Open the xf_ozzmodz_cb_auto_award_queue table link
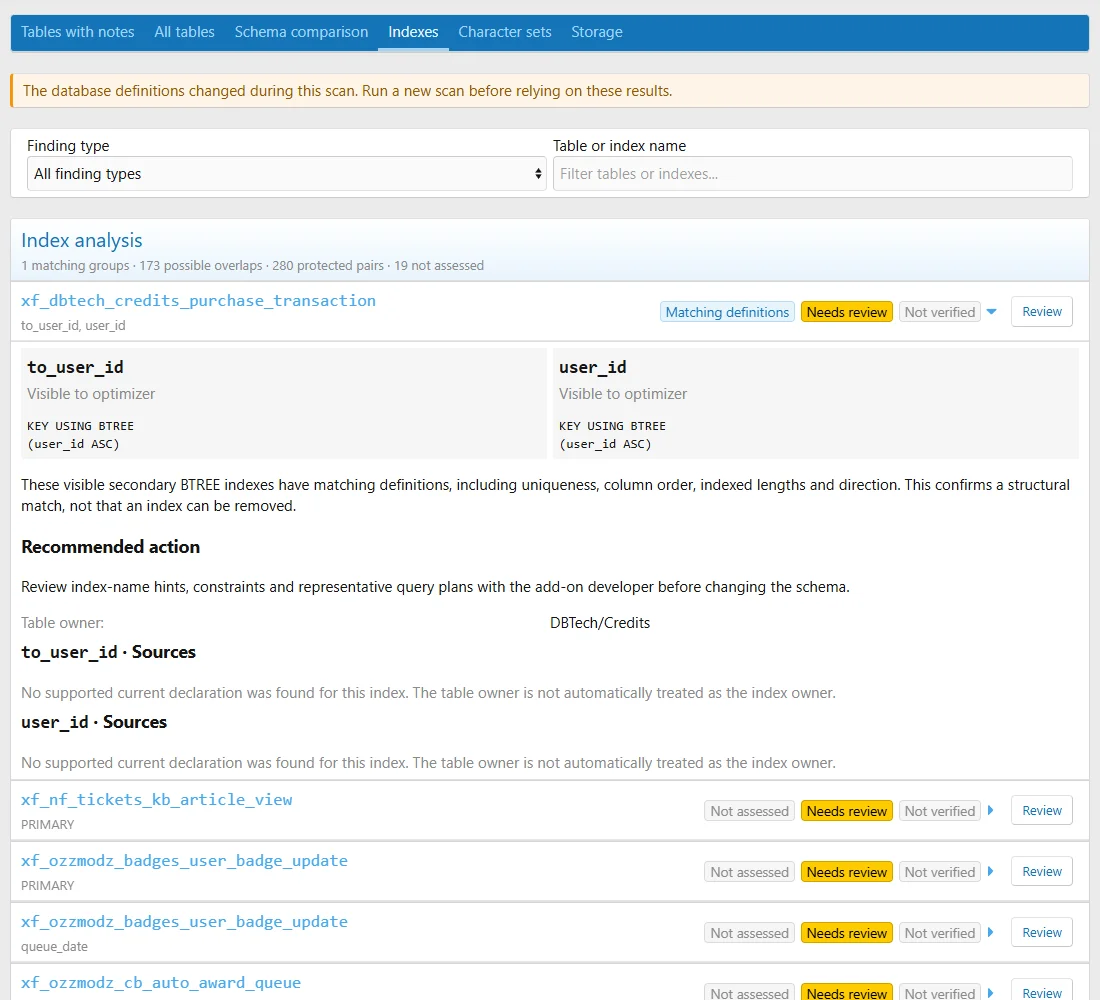 (x=161, y=982)
